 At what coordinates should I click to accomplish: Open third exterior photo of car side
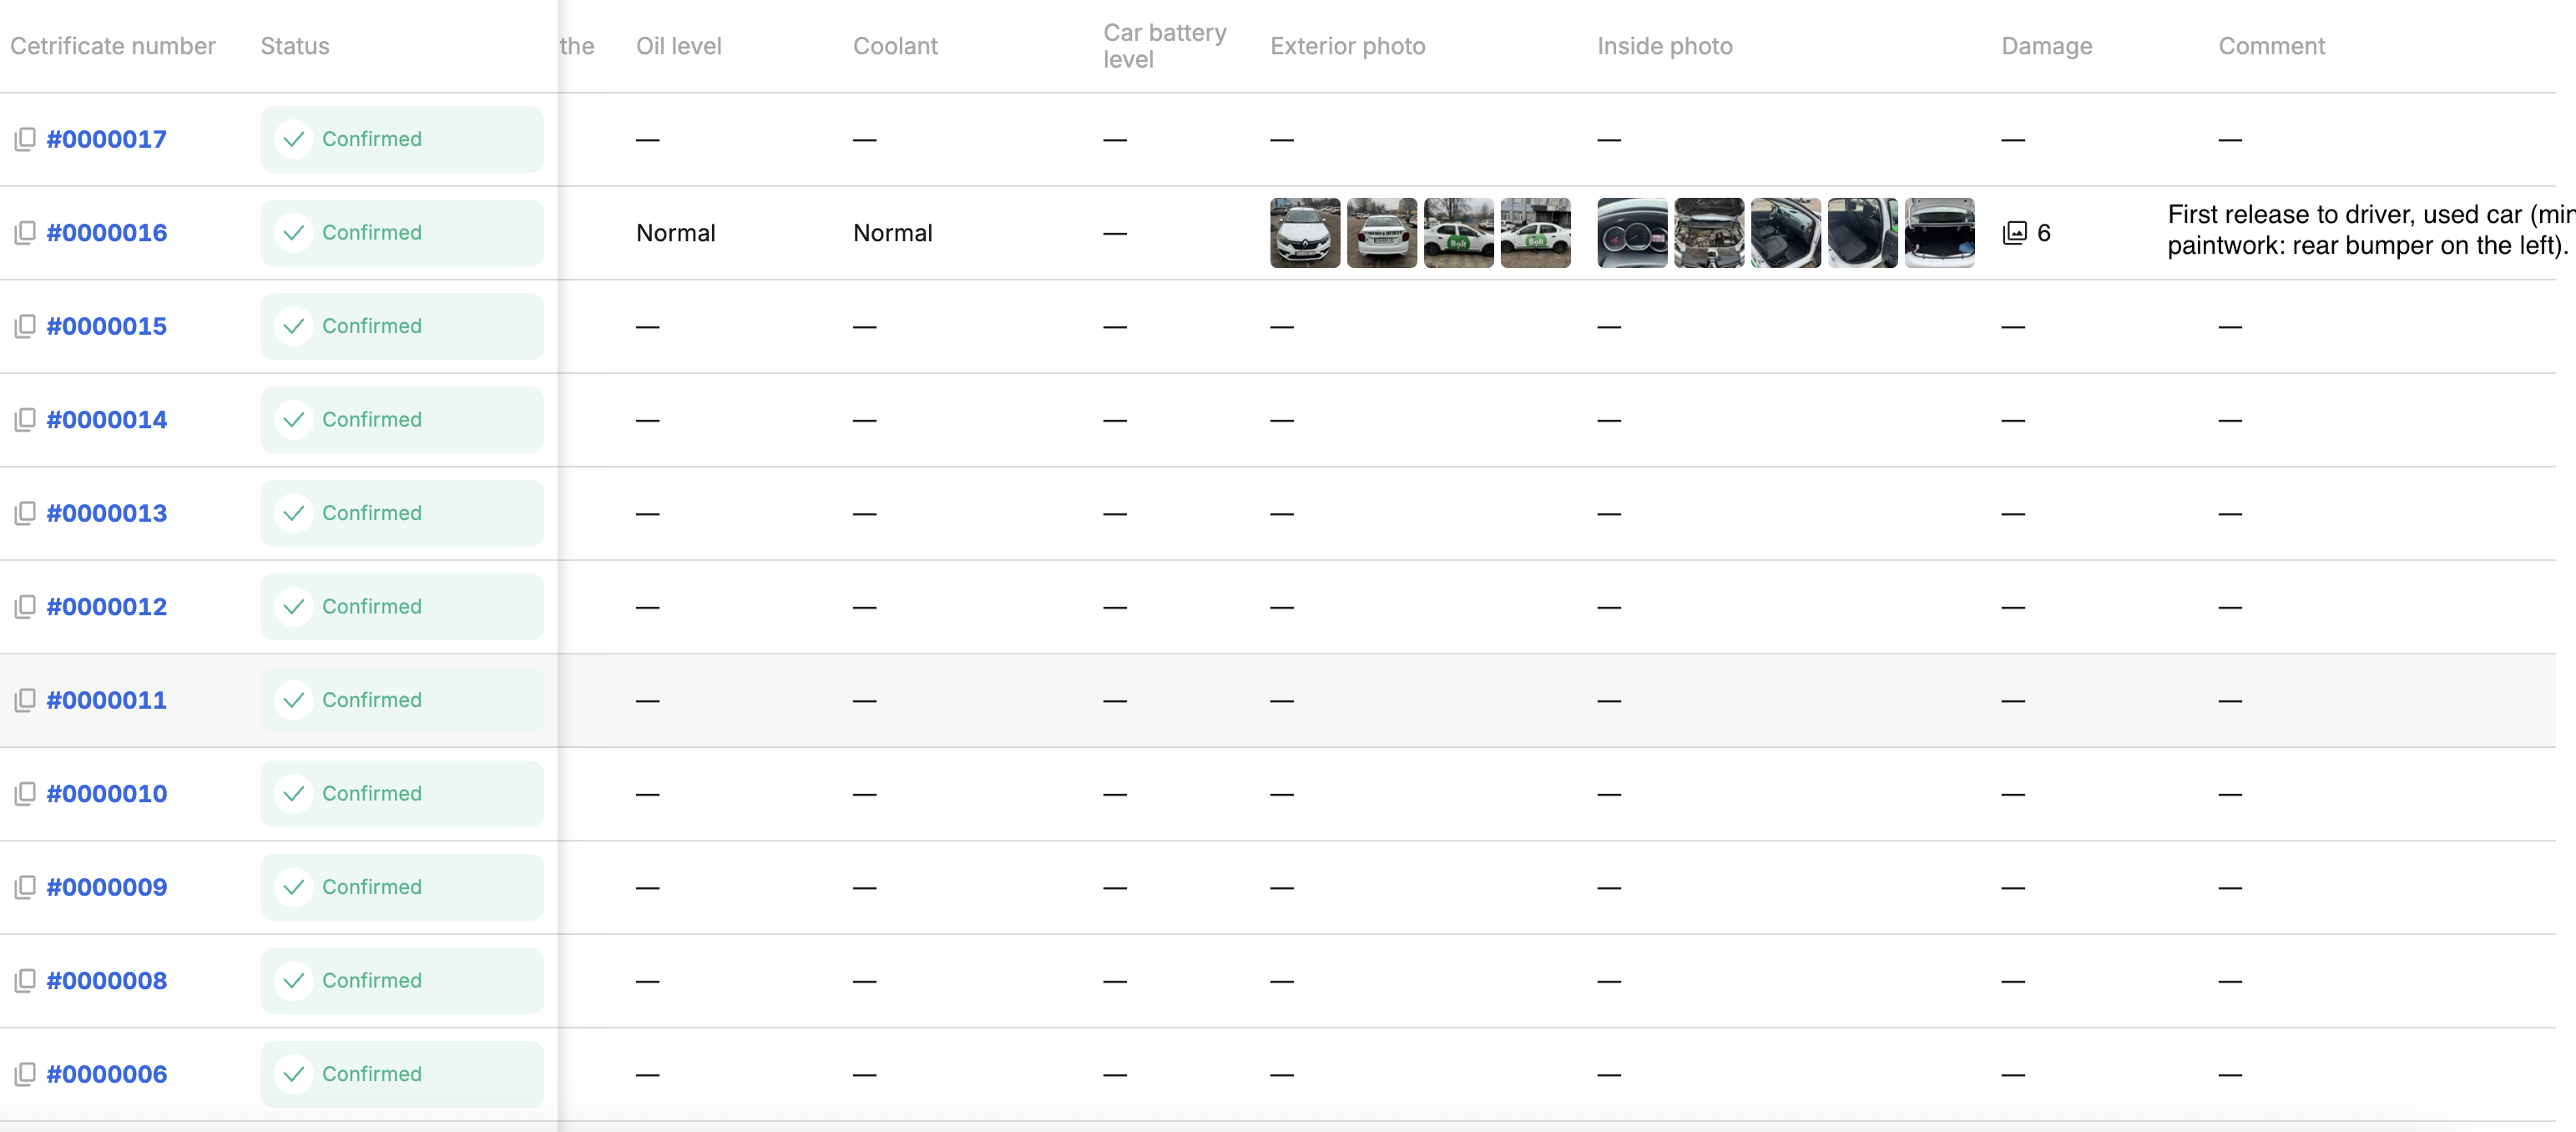pos(1459,233)
